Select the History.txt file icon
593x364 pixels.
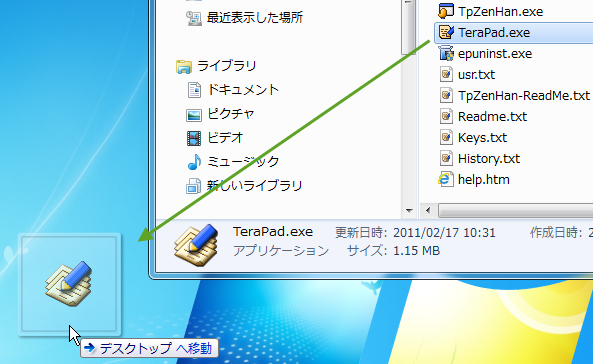point(446,158)
